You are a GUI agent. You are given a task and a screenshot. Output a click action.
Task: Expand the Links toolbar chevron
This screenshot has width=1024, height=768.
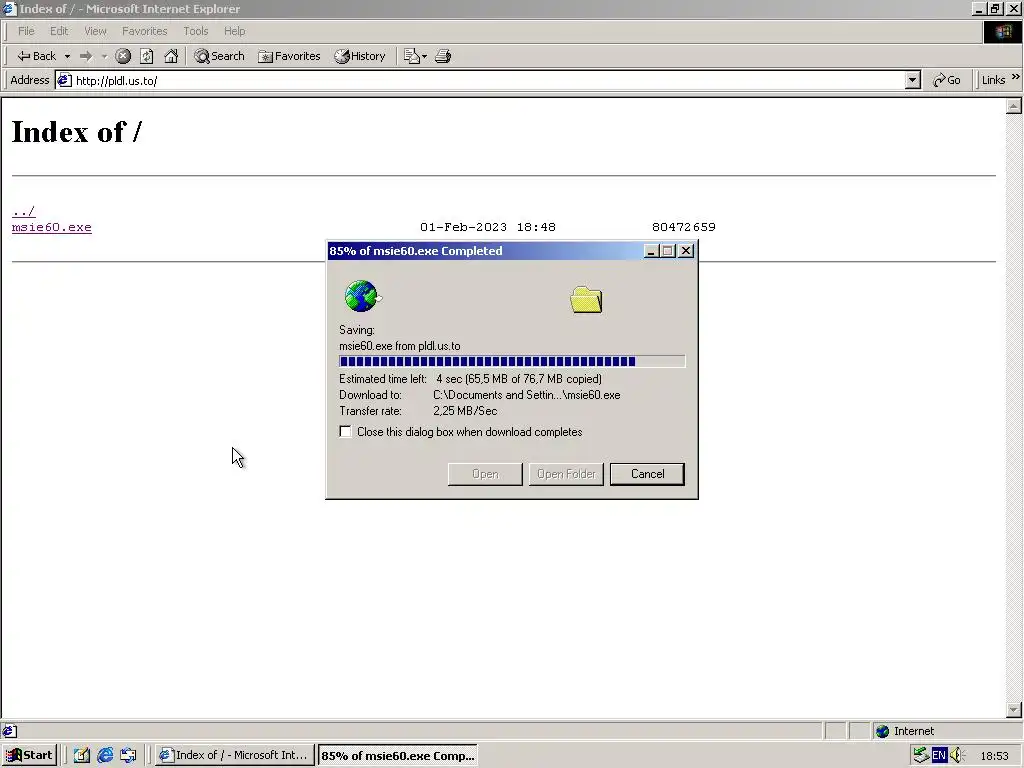coord(1016,78)
